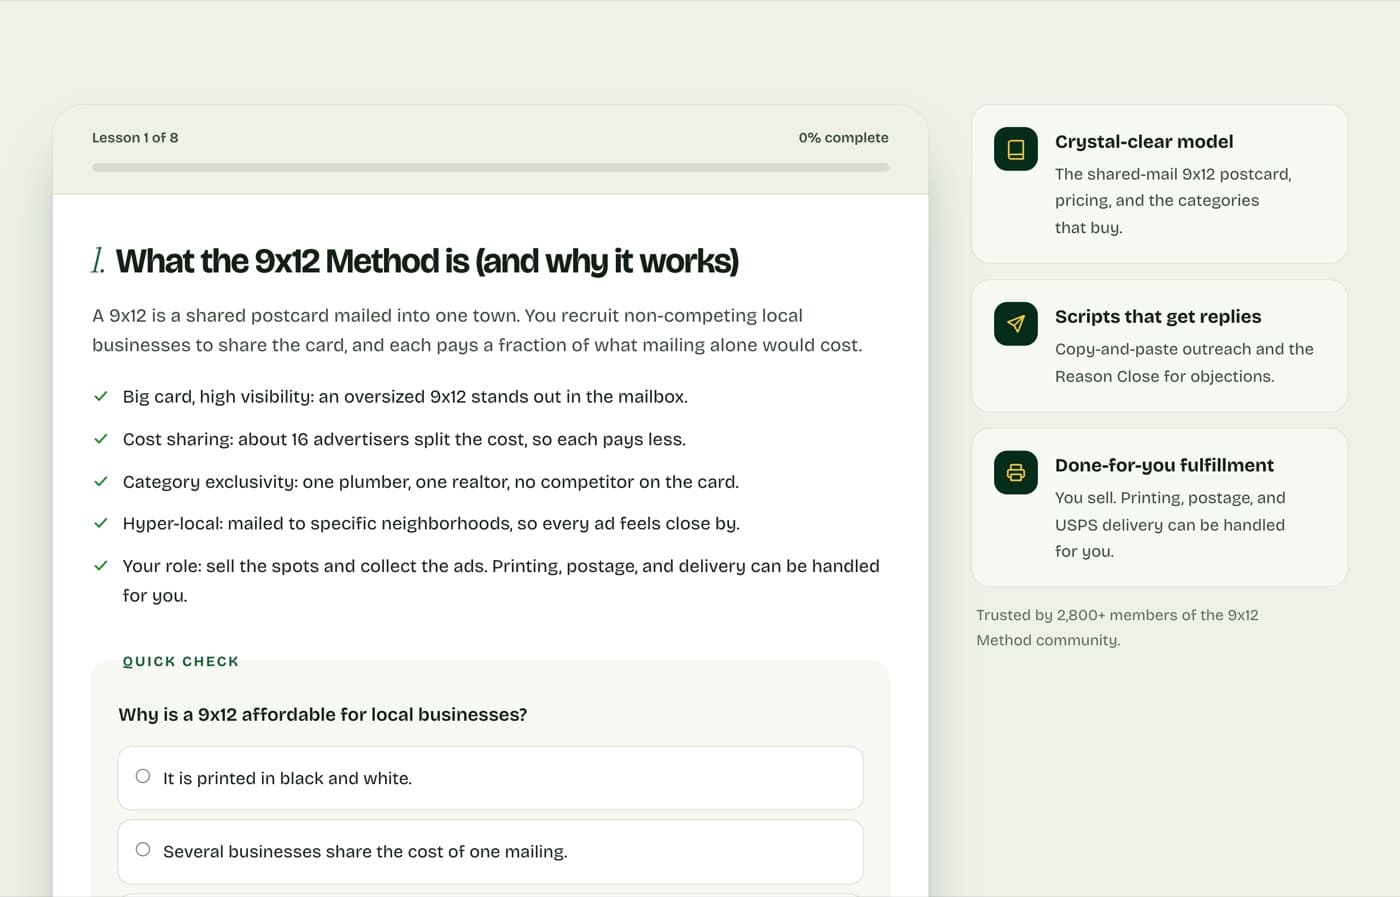
Task: Click the checkmark next to Cost sharing
Action: 101,439
